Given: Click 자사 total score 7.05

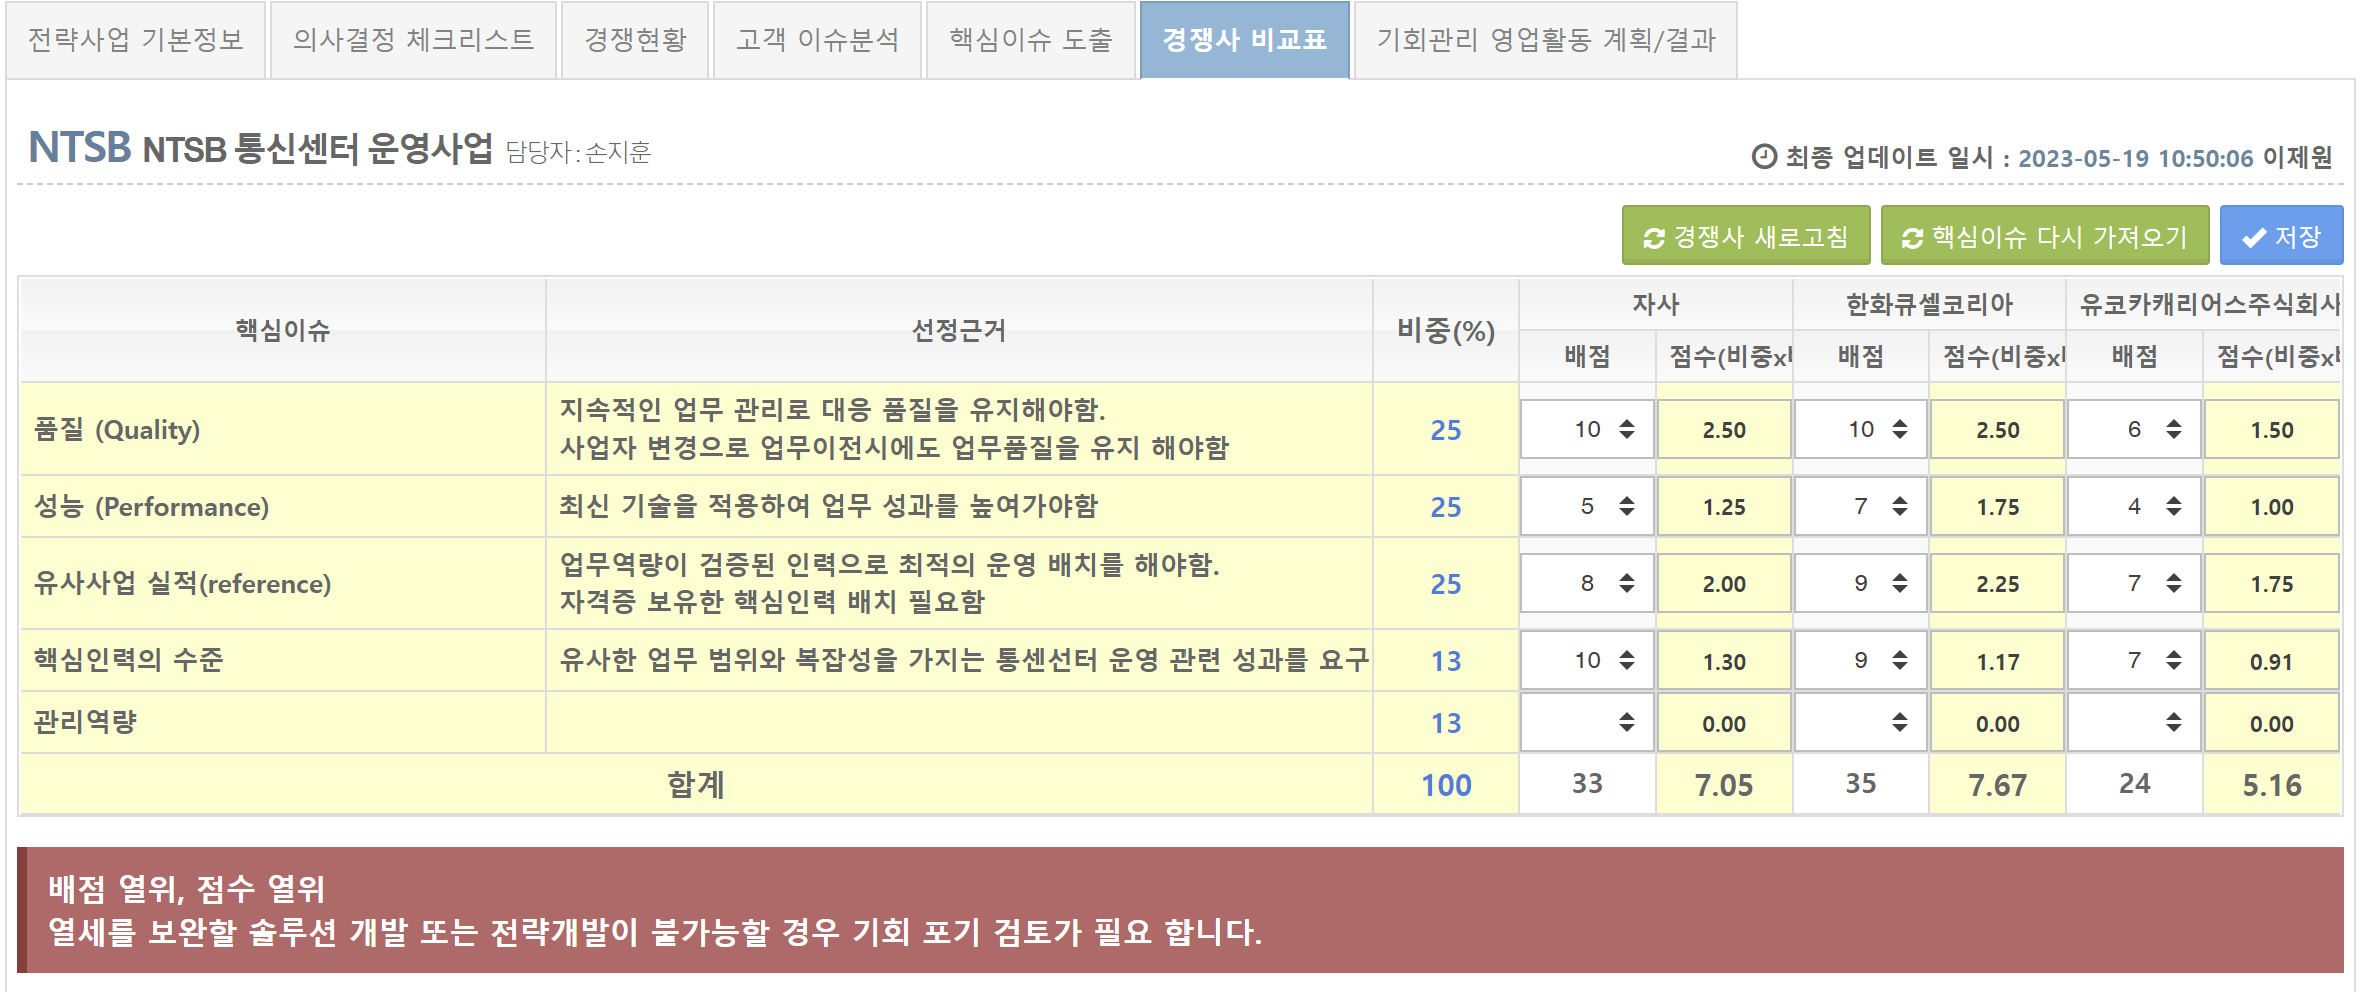Looking at the screenshot, I should tap(1724, 785).
